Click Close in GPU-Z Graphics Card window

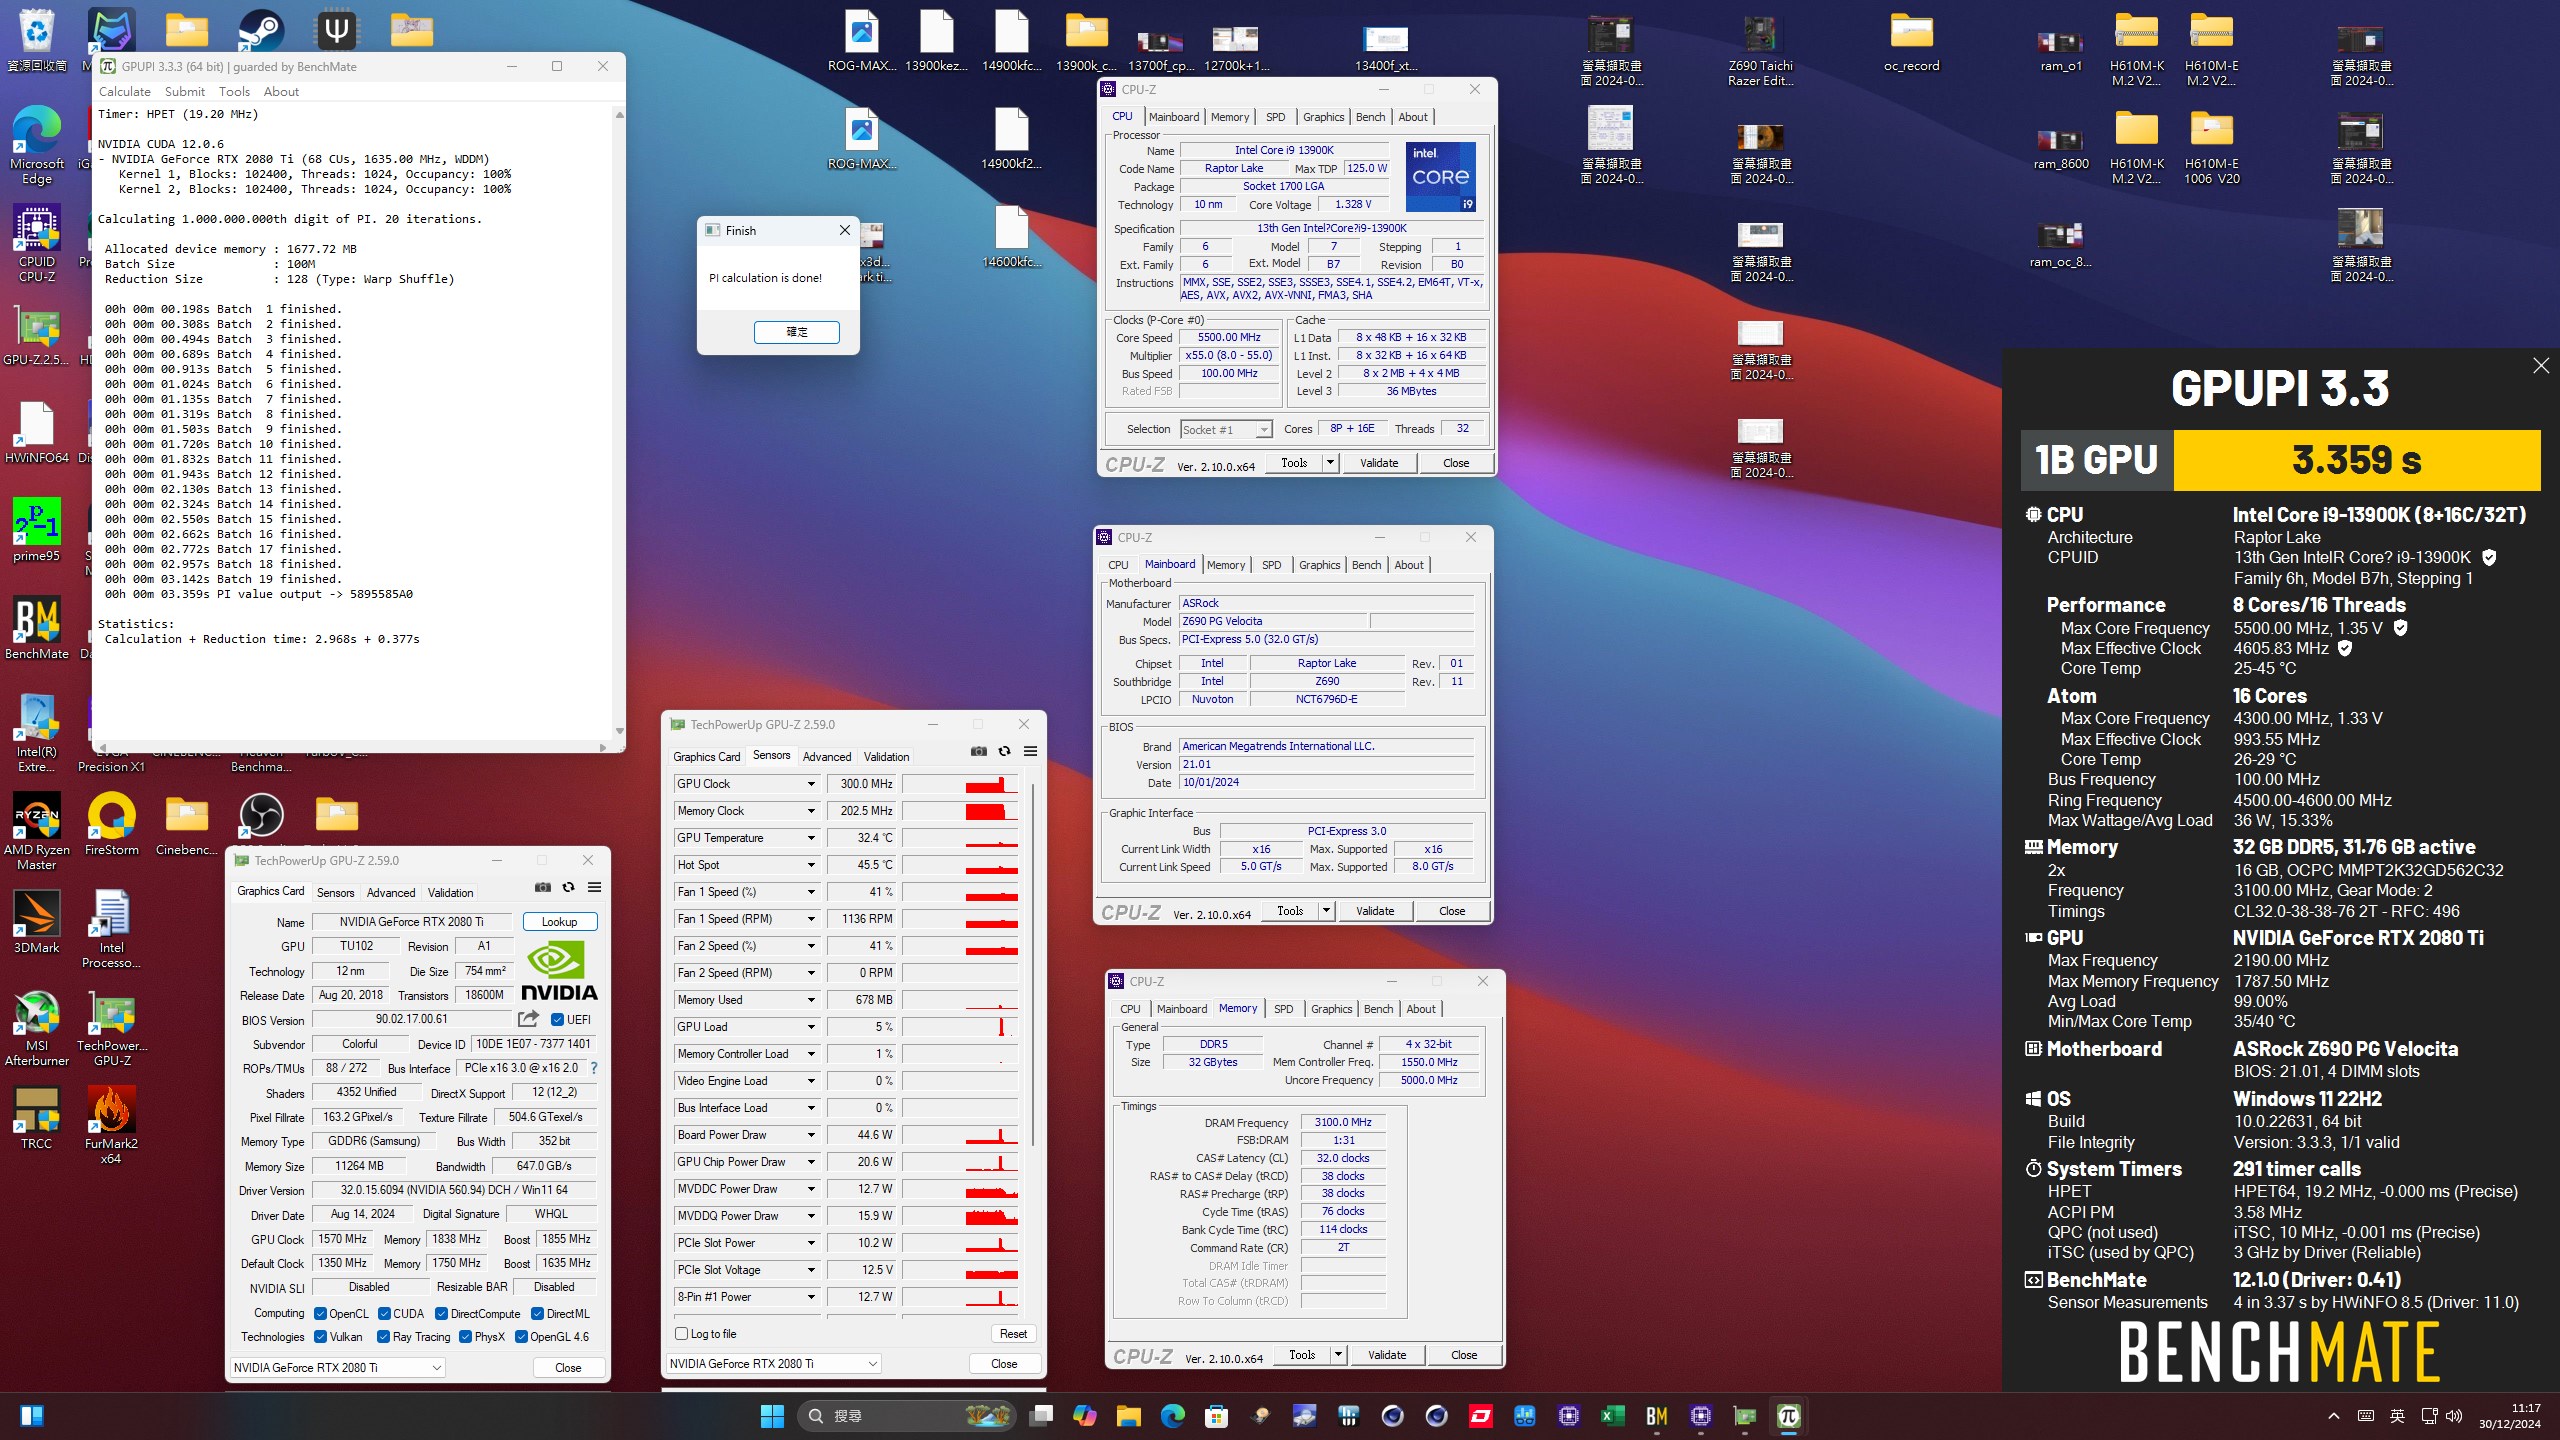(567, 1367)
